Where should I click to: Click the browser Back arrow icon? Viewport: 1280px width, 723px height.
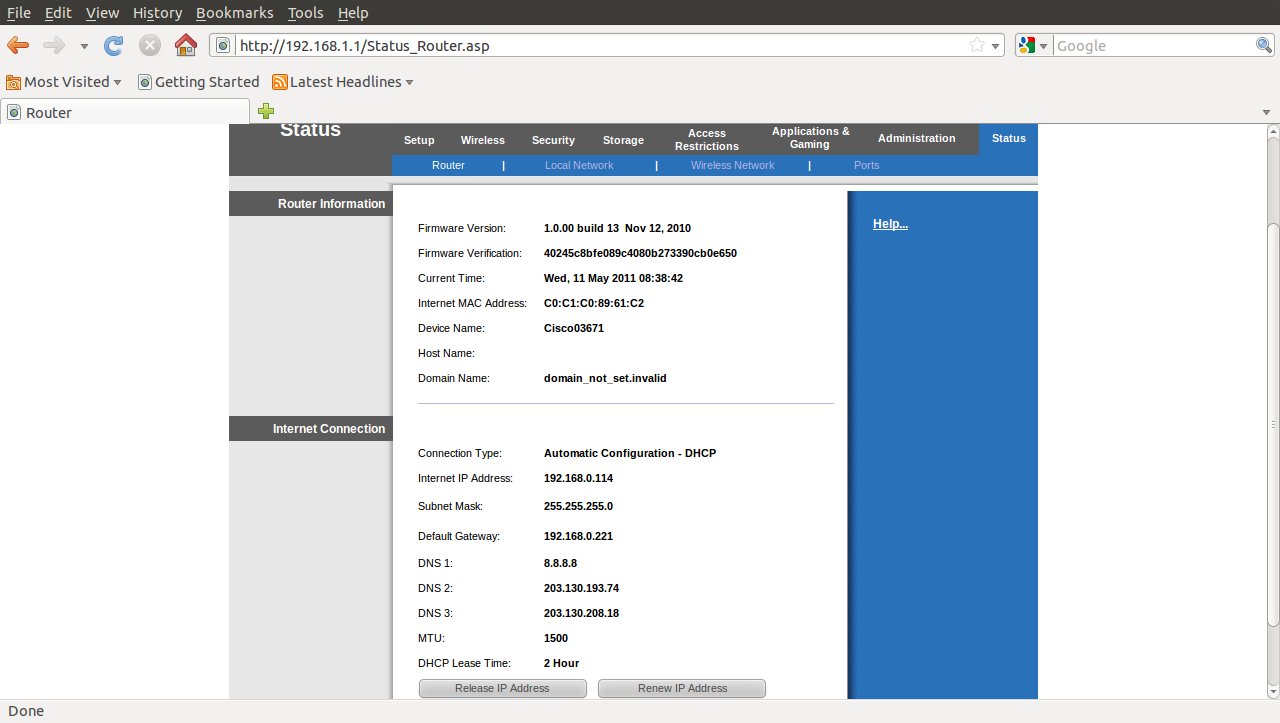point(18,45)
